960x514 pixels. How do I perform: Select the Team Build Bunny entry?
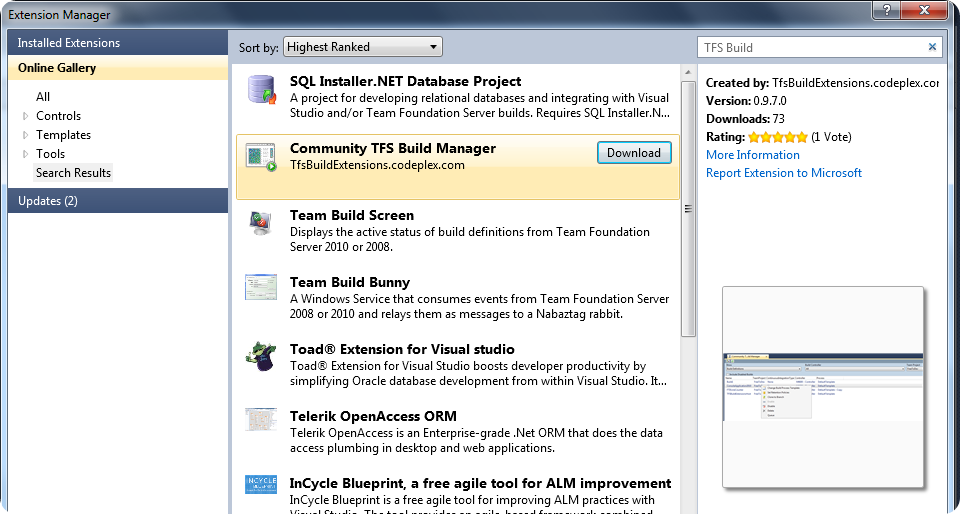458,298
